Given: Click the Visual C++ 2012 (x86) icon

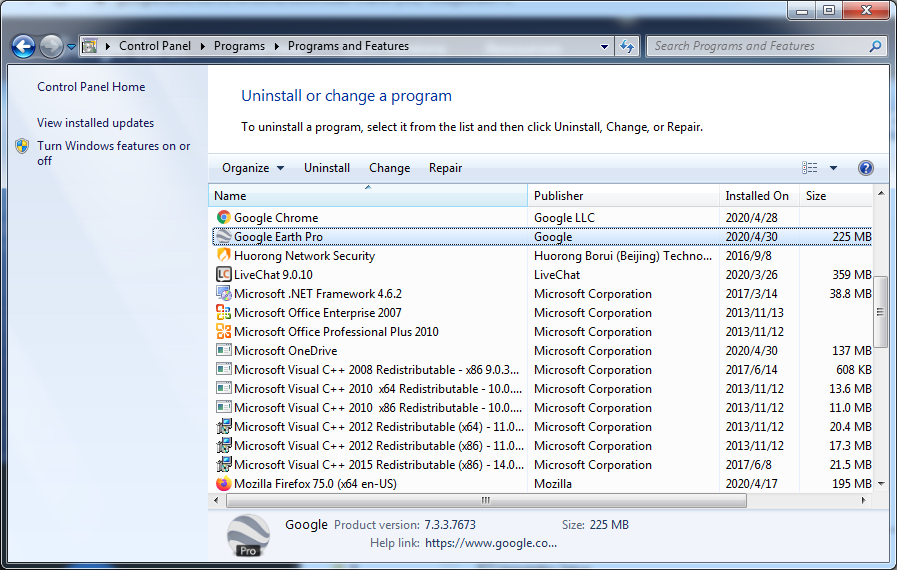Looking at the screenshot, I should [x=224, y=445].
